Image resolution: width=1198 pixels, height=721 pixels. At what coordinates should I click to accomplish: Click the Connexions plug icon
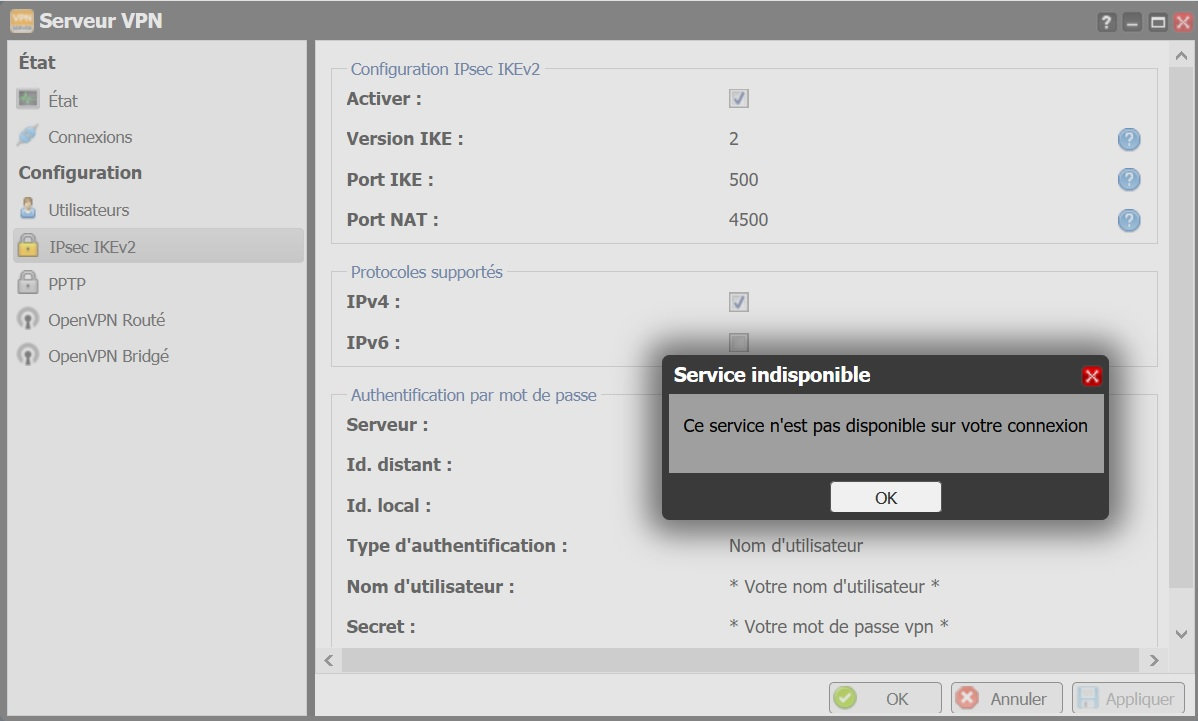(28, 137)
